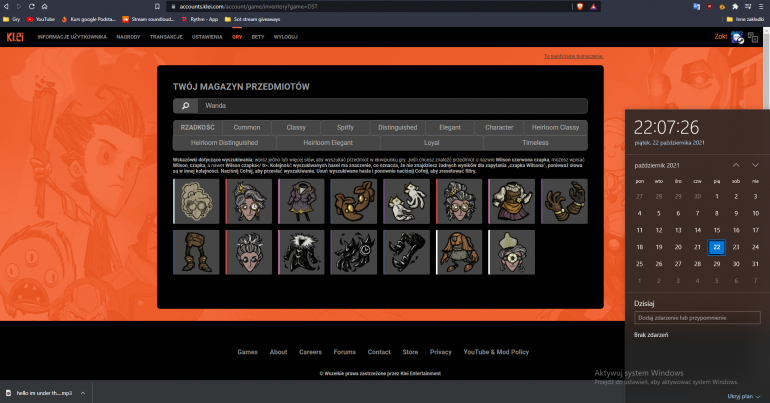770x403 pixels.
Task: Click YouTube & Mod Policy footer link
Action: click(x=496, y=352)
